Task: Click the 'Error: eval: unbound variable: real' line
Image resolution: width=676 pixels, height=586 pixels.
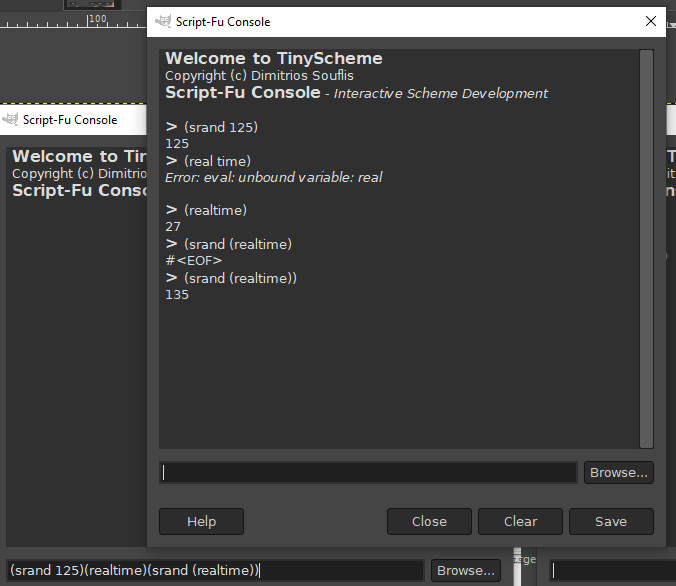Action: pyautogui.click(x=274, y=177)
